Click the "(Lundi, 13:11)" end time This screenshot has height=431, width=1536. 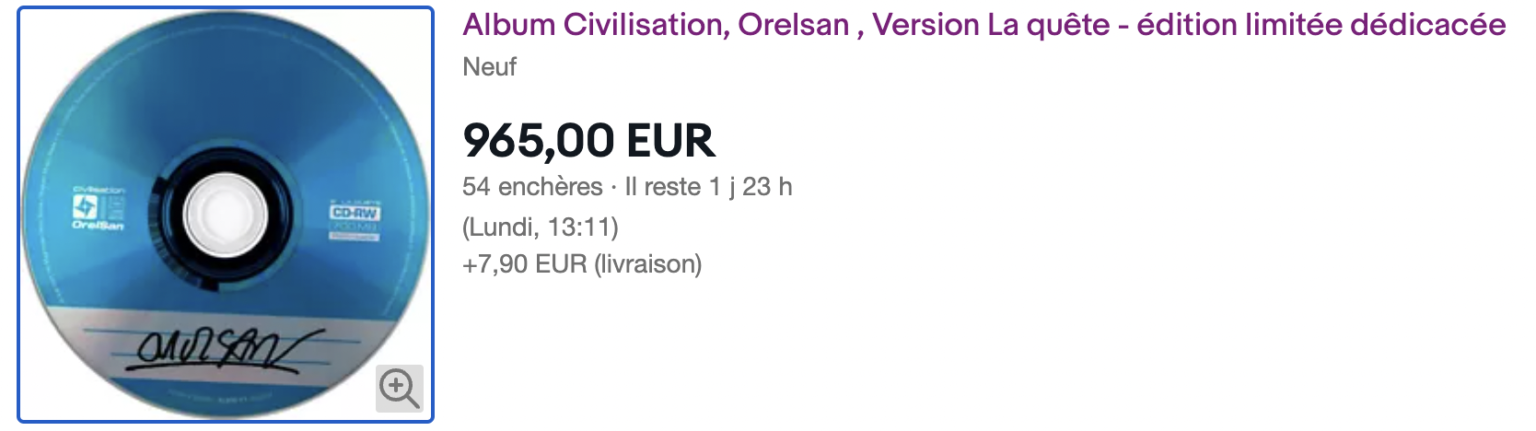click(540, 227)
